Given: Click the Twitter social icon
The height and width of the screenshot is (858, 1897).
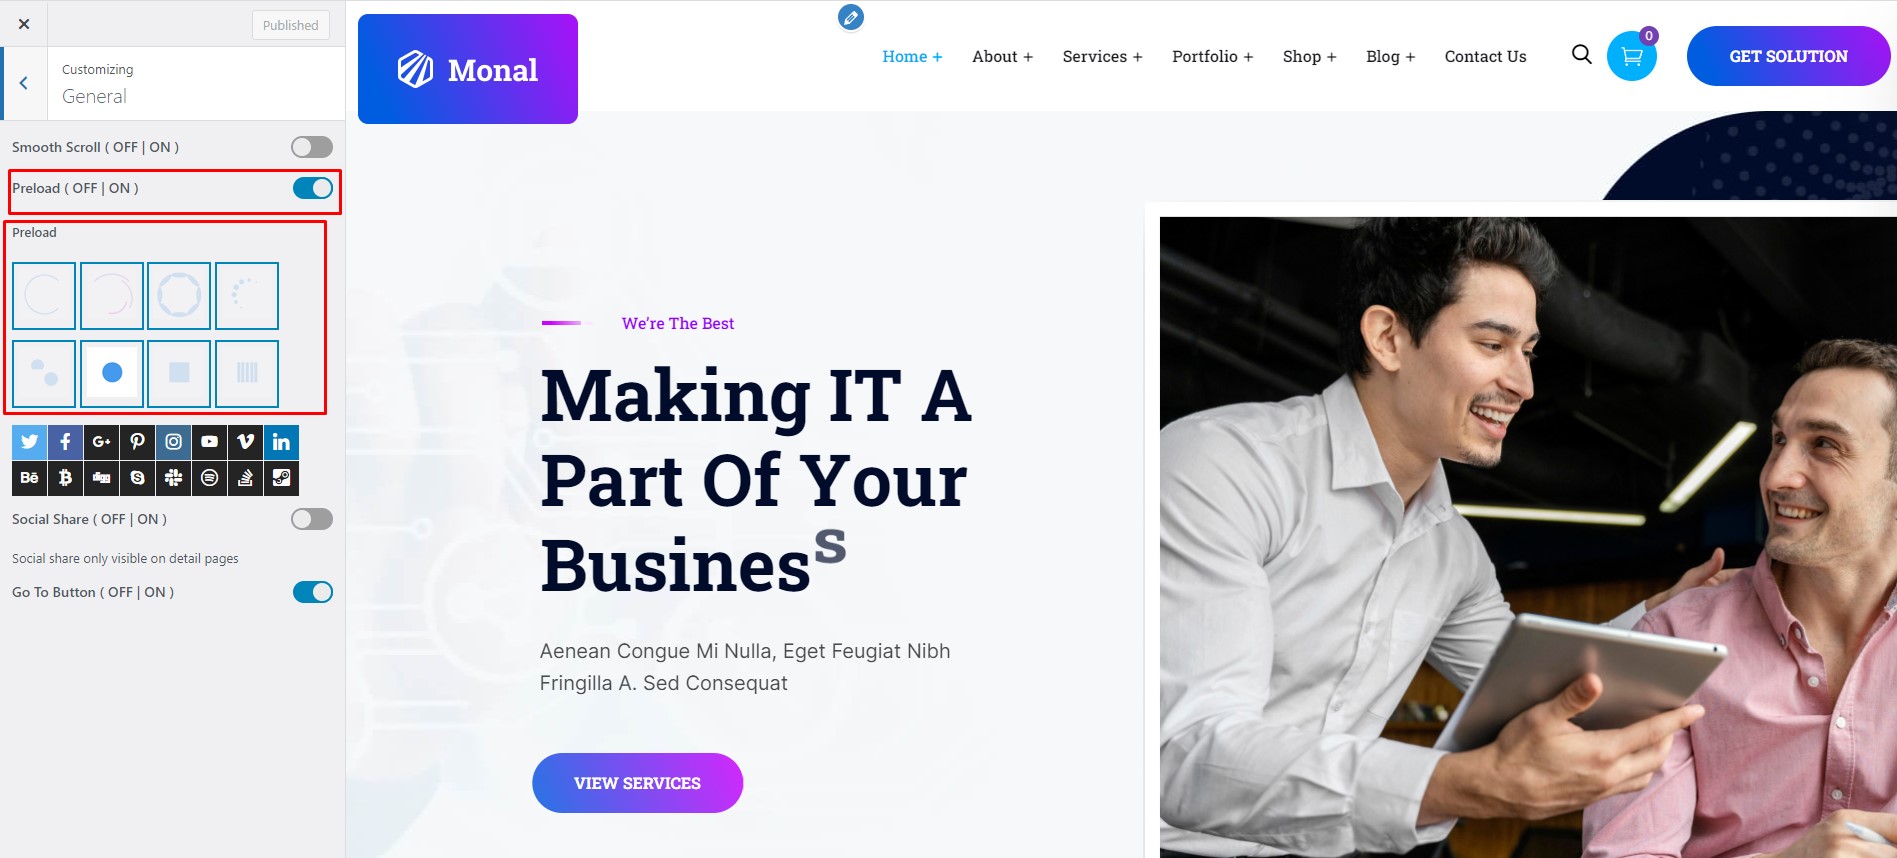Looking at the screenshot, I should [29, 442].
